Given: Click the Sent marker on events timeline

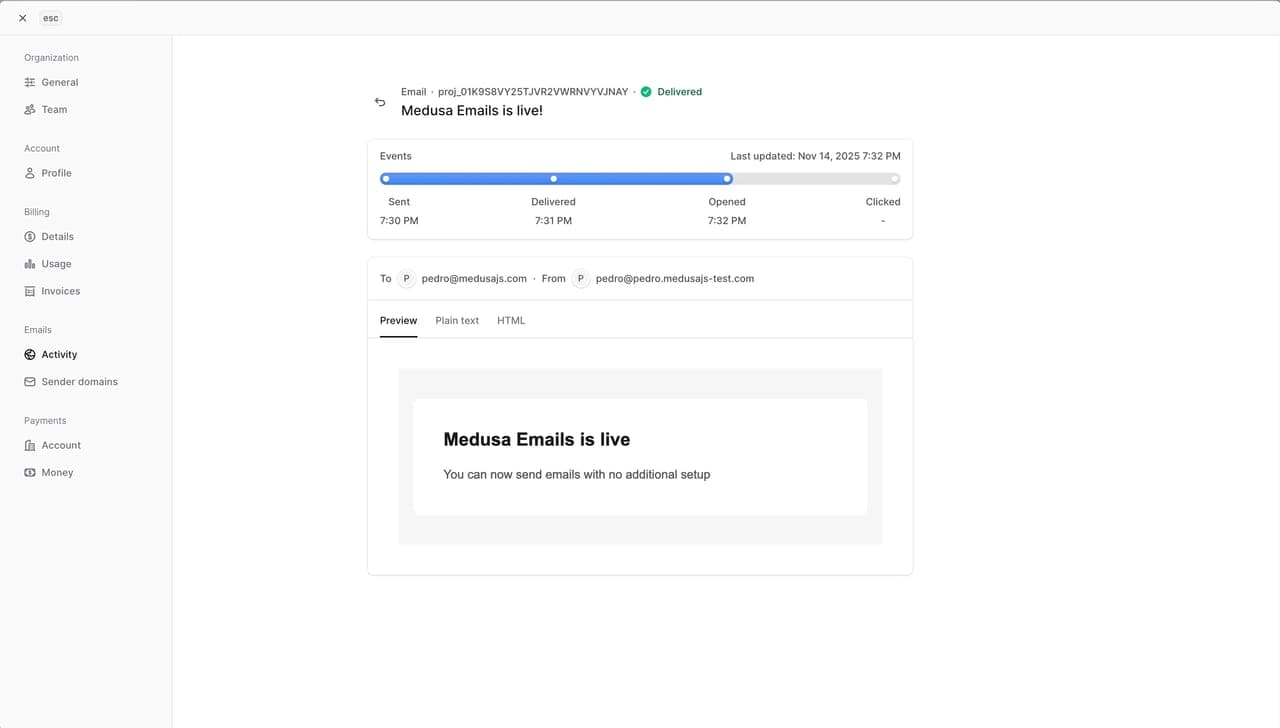Looking at the screenshot, I should point(386,179).
